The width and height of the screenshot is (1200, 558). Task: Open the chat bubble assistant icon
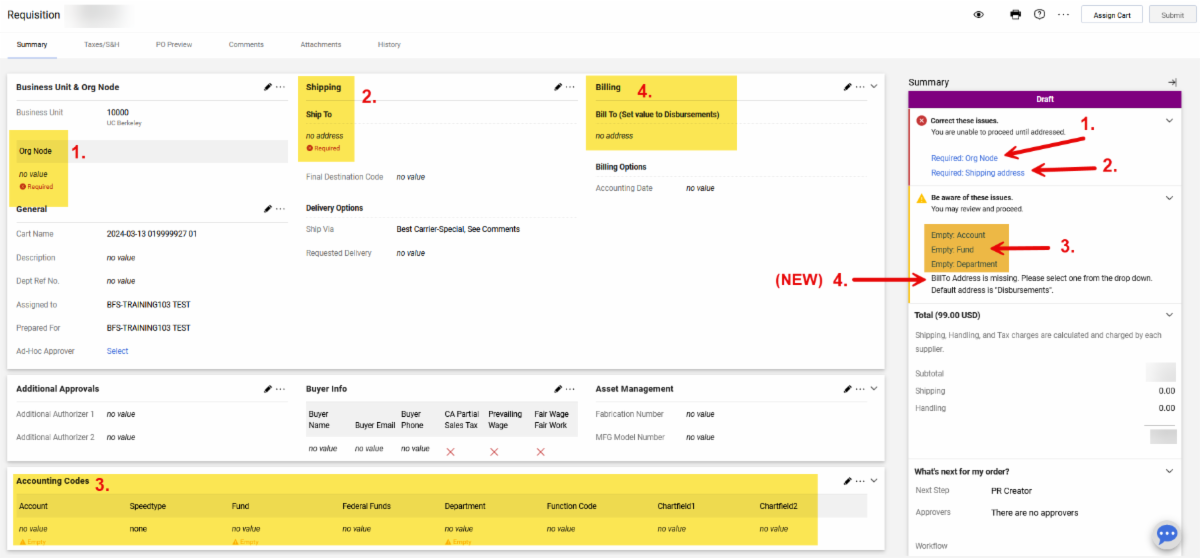pyautogui.click(x=1166, y=534)
